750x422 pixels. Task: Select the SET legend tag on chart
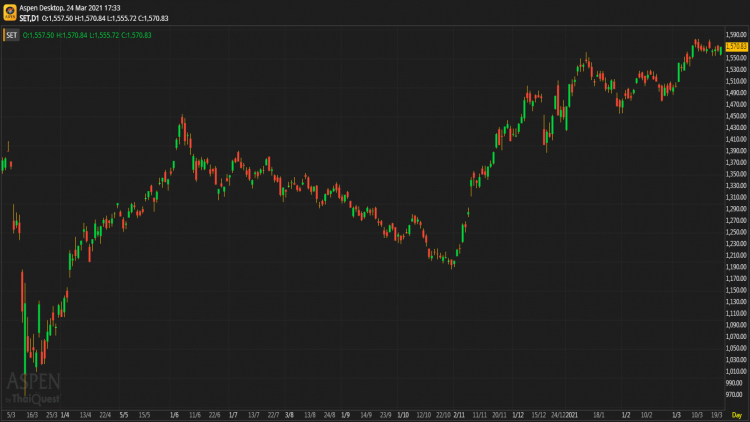click(11, 35)
